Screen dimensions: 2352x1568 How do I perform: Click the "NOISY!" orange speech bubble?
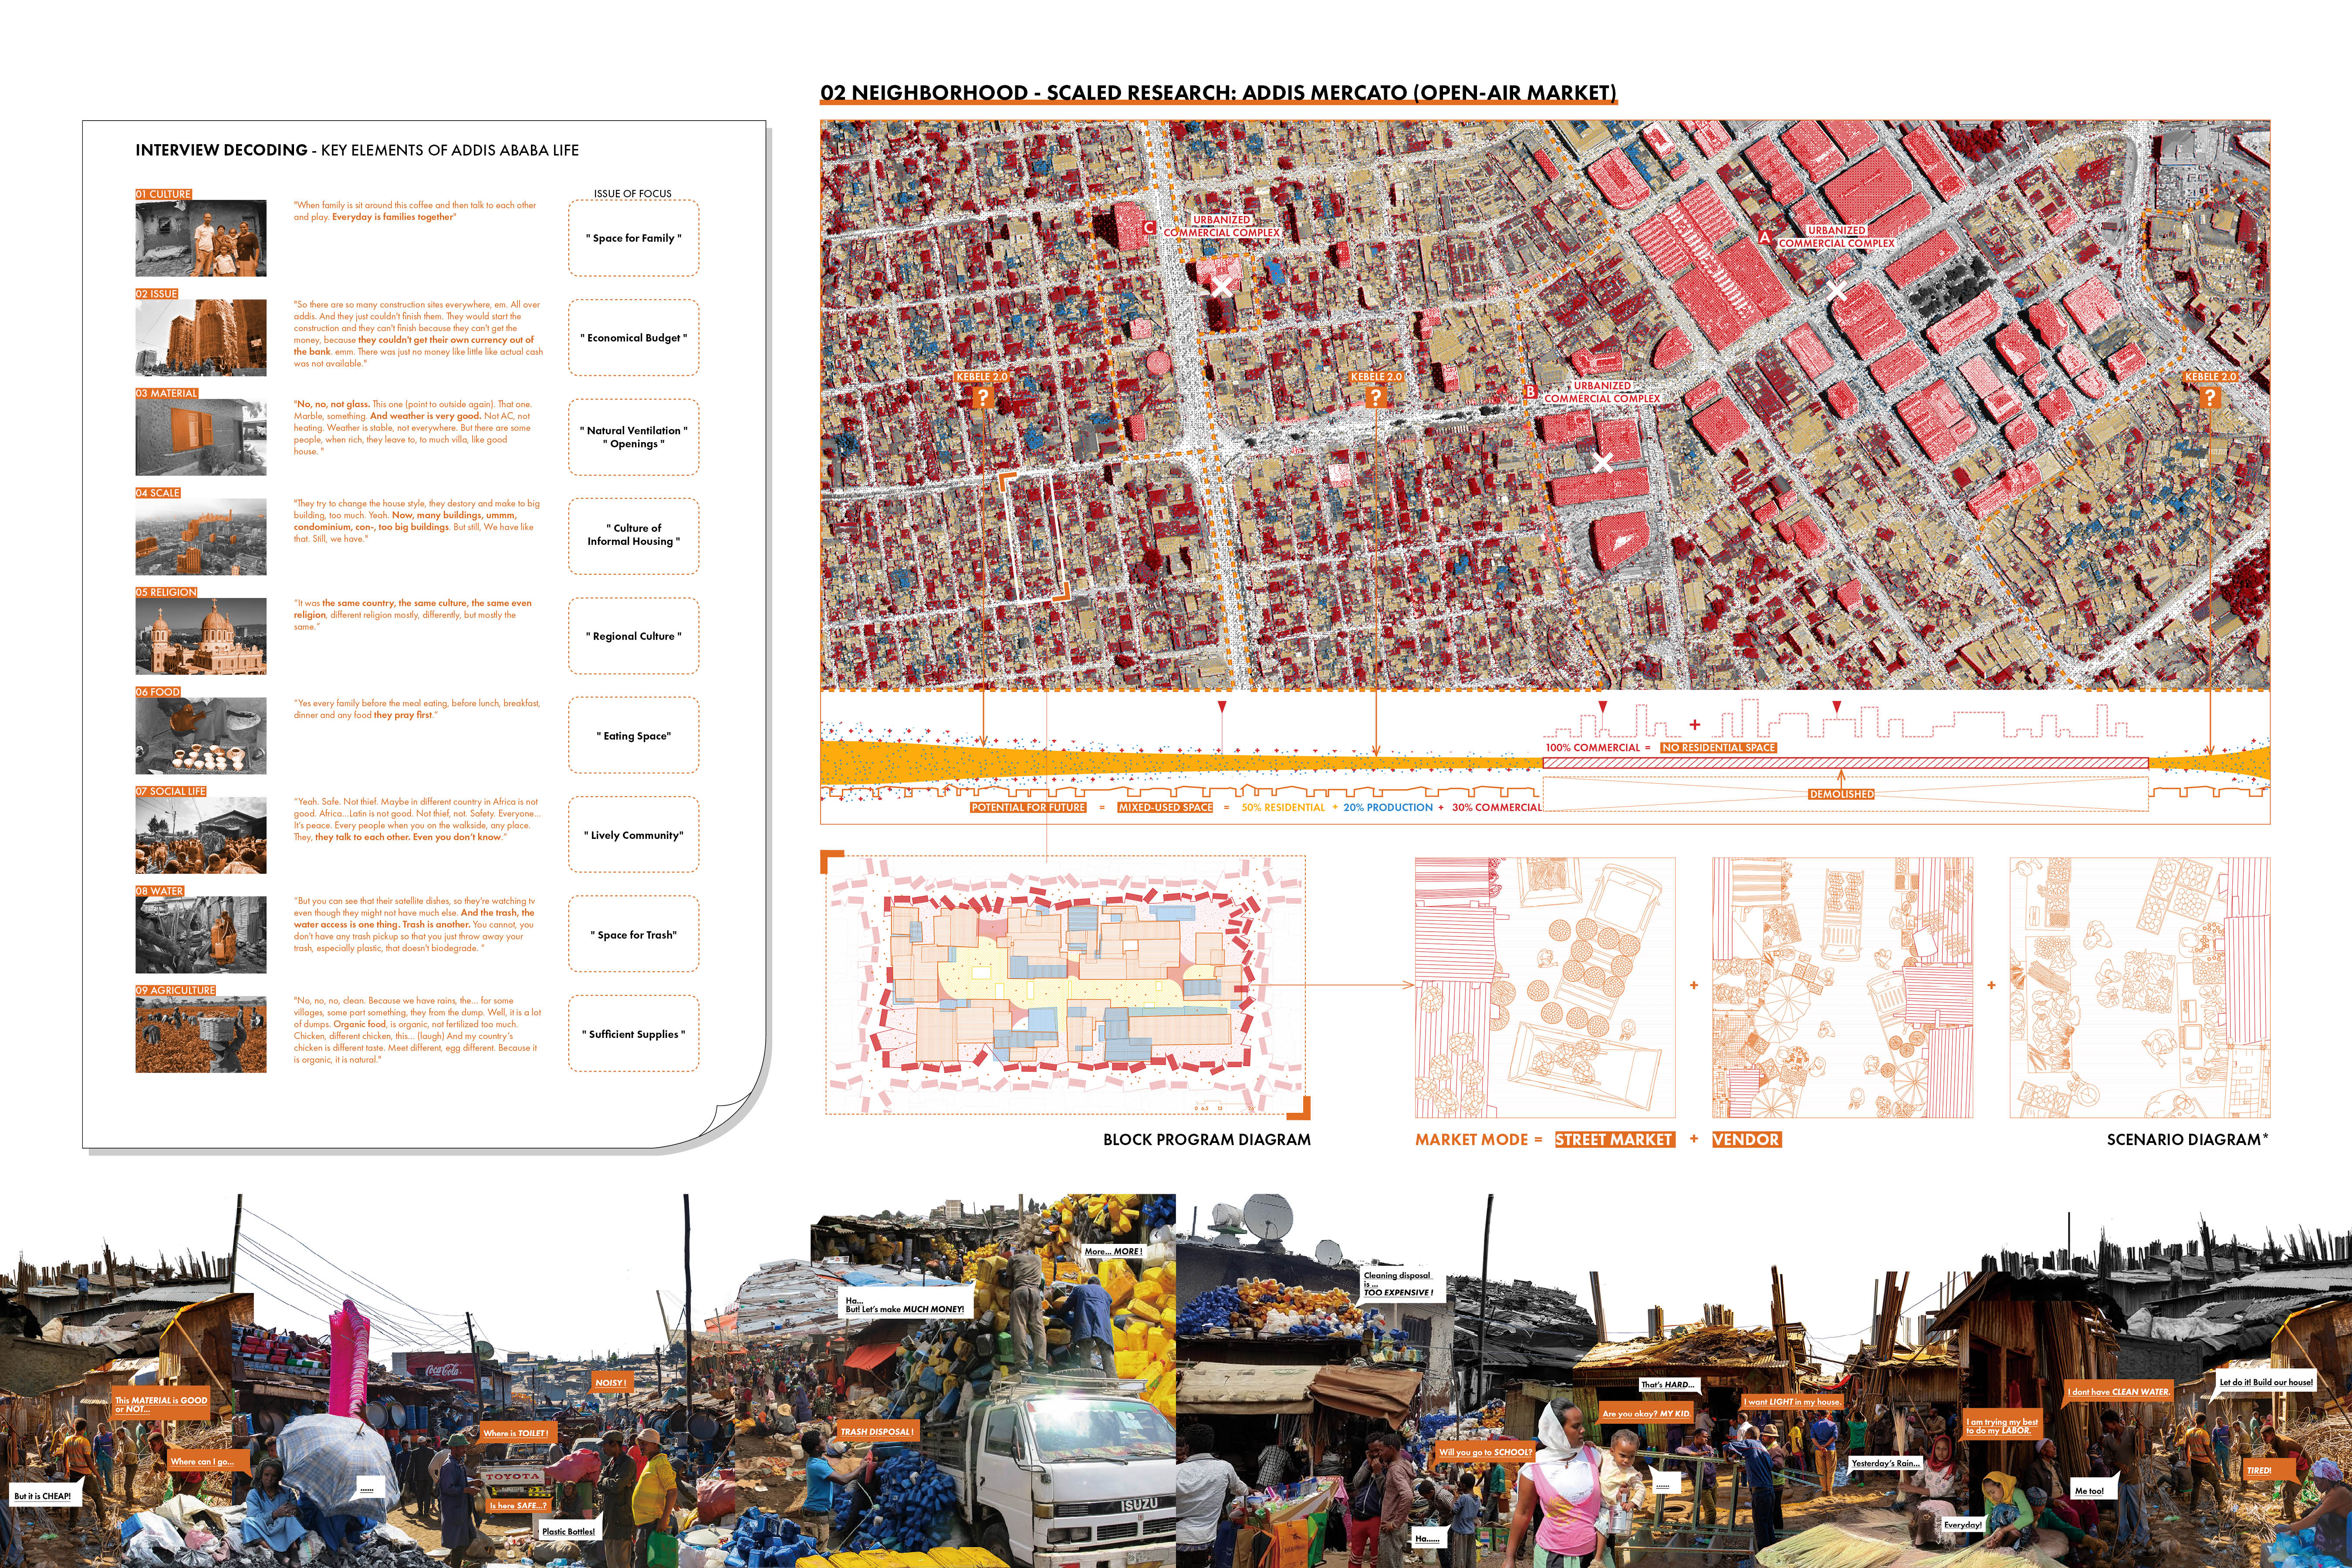610,1382
